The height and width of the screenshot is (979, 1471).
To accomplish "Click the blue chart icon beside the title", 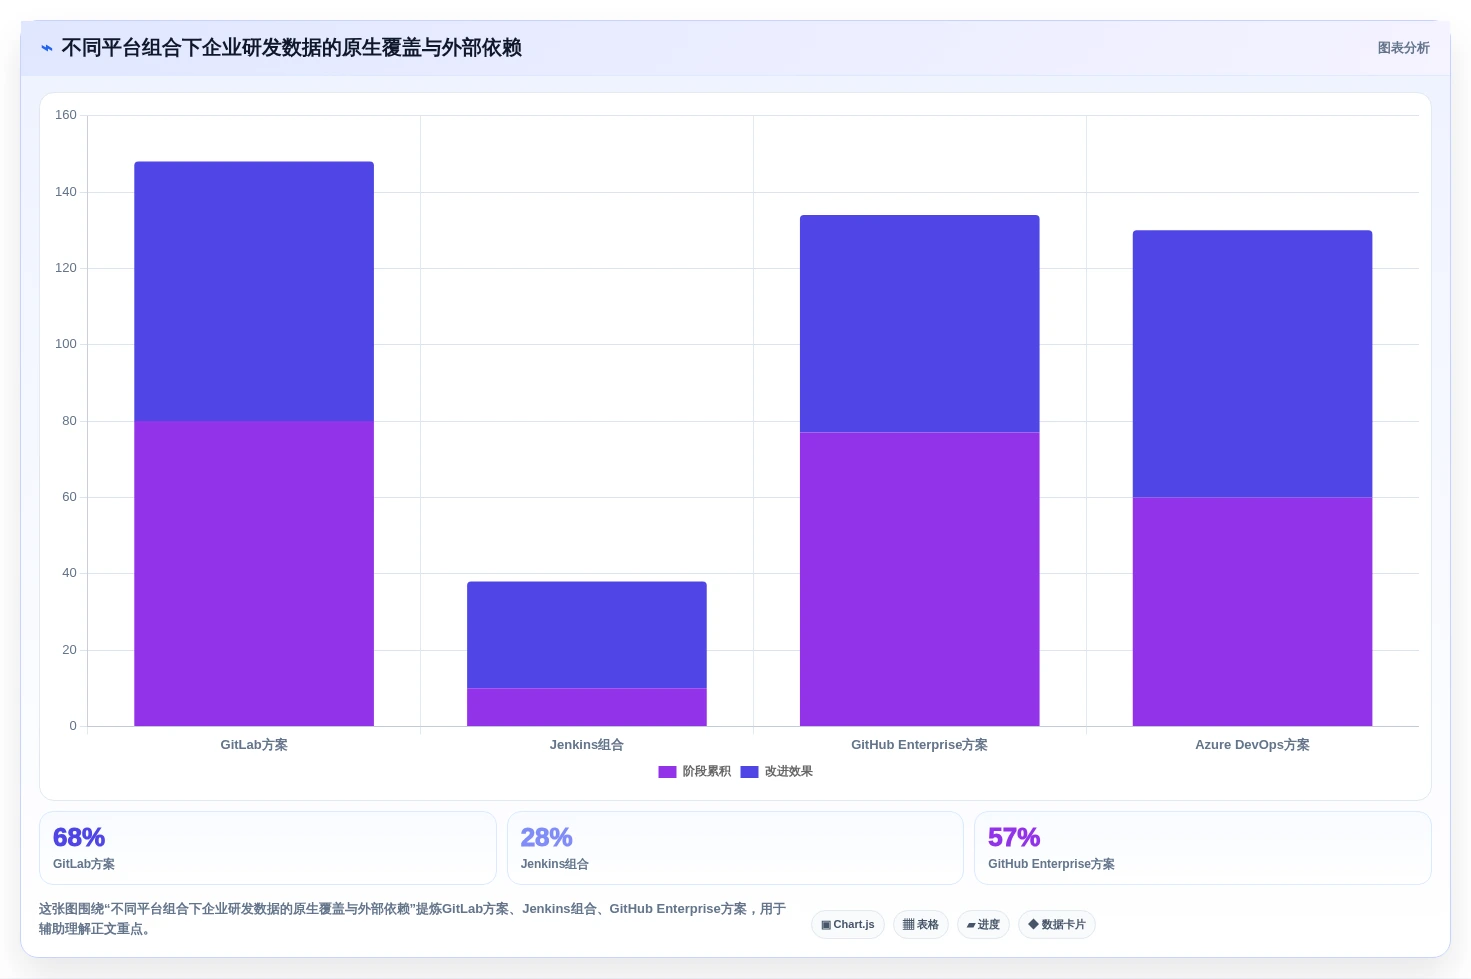I will (x=47, y=48).
